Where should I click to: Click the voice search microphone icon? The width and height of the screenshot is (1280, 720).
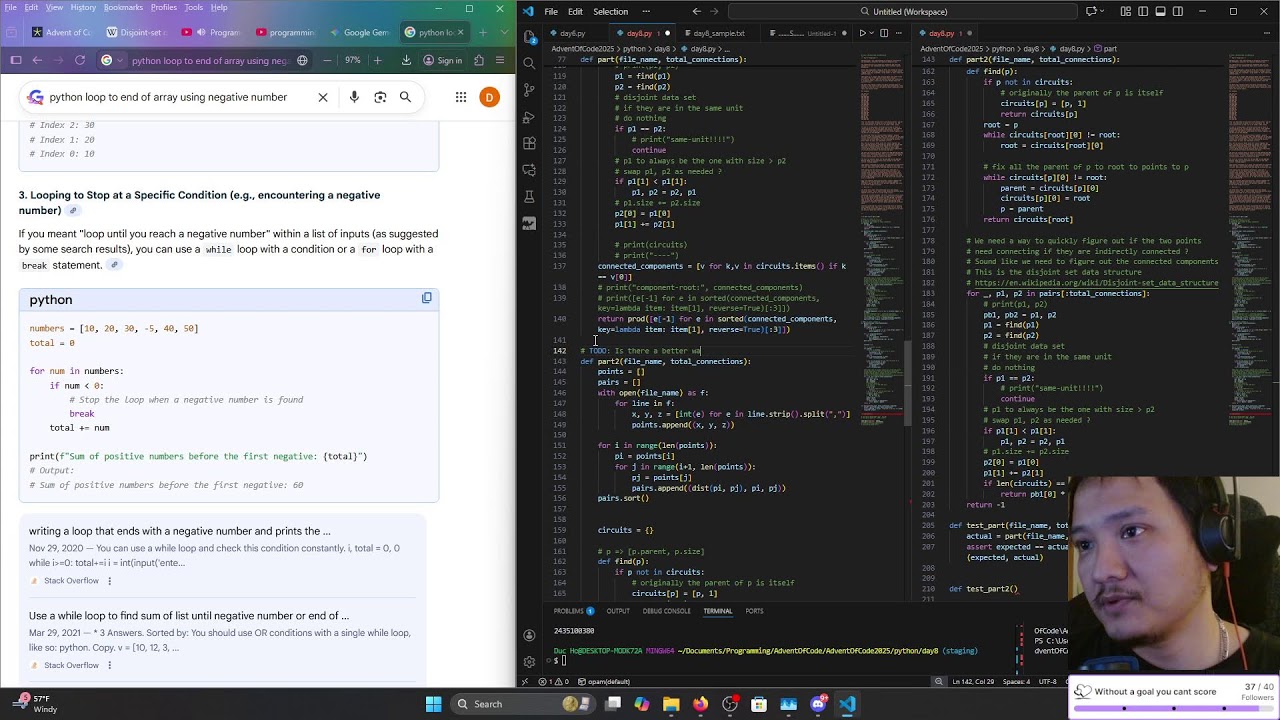click(354, 97)
